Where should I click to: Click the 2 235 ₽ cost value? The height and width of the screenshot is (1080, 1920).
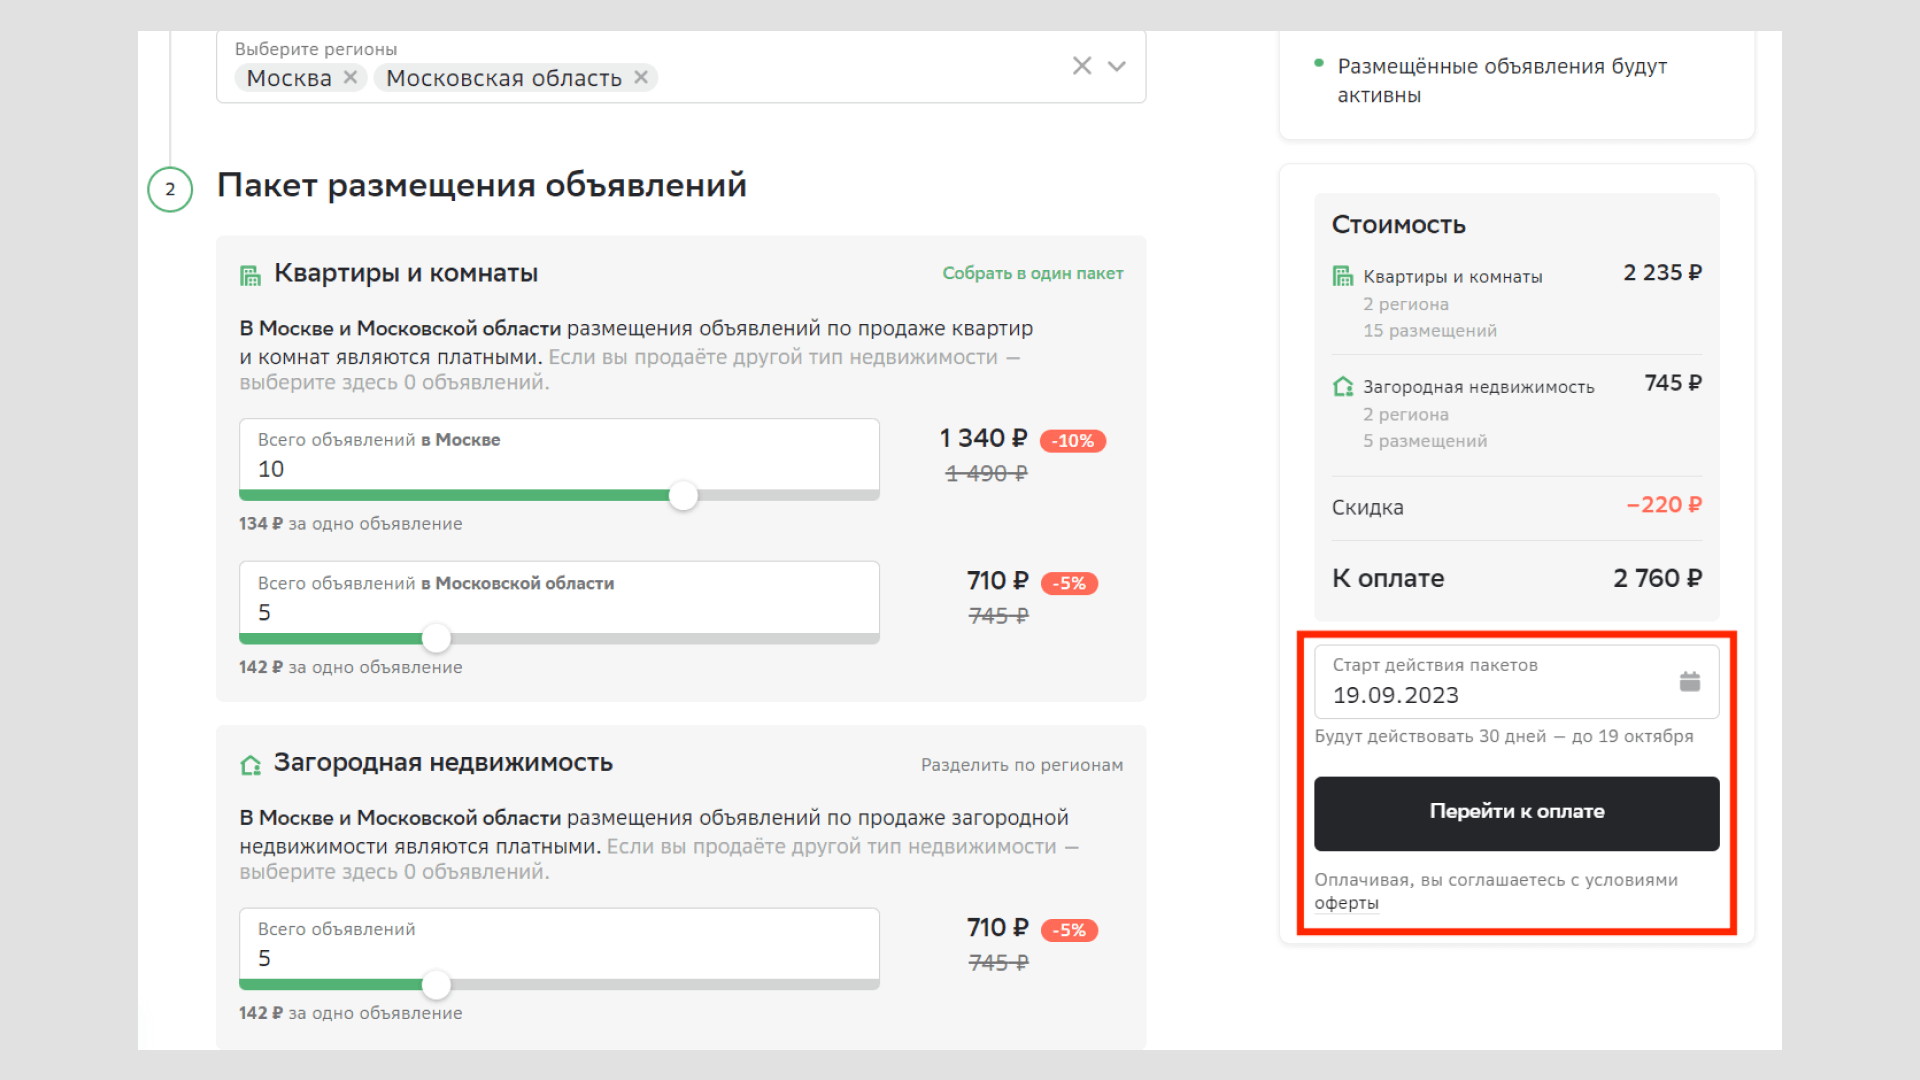(x=1662, y=272)
